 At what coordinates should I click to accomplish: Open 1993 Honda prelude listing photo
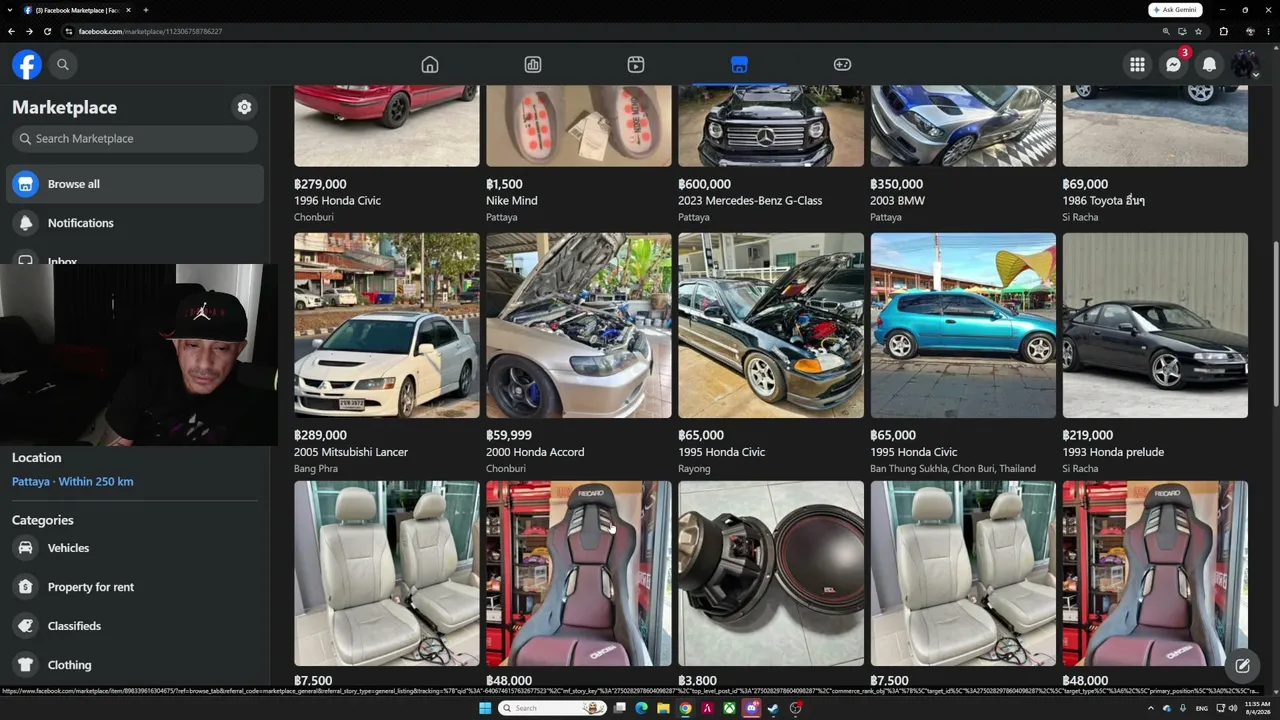click(1155, 325)
